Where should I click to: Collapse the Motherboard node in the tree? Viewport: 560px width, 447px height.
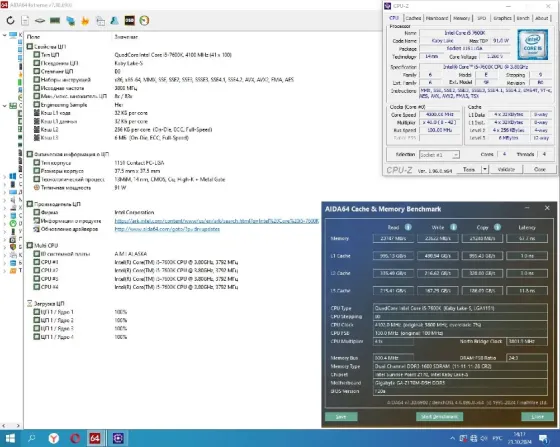[x=4, y=106]
